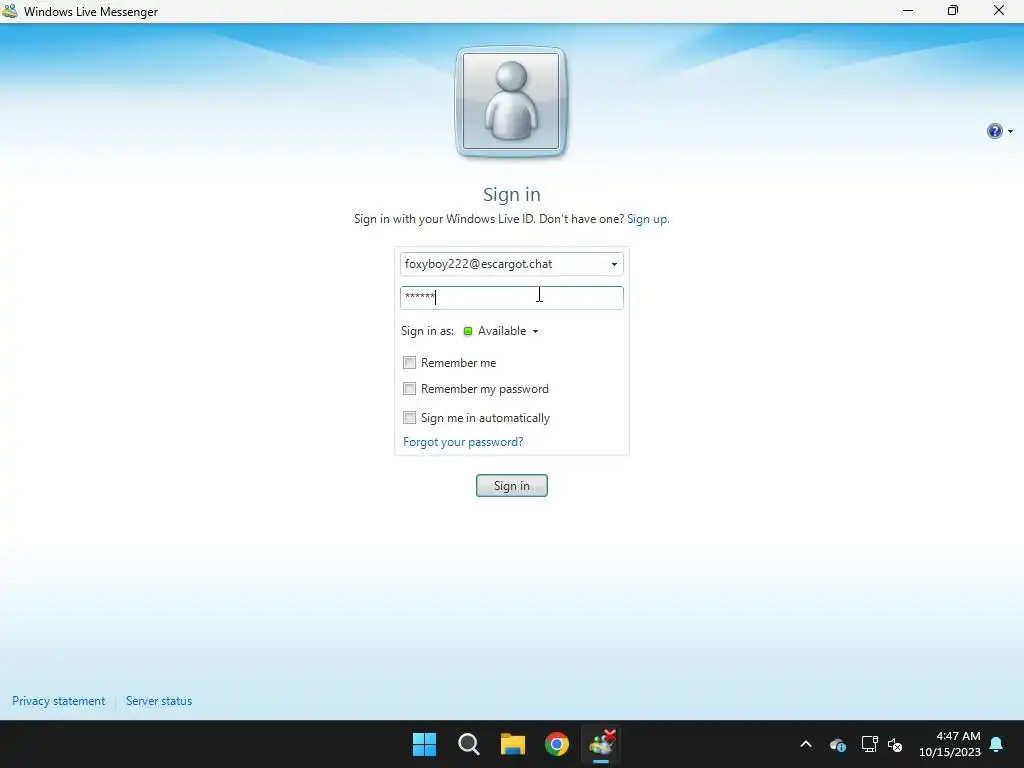Click the OneDrive cloud tray icon

click(x=837, y=744)
